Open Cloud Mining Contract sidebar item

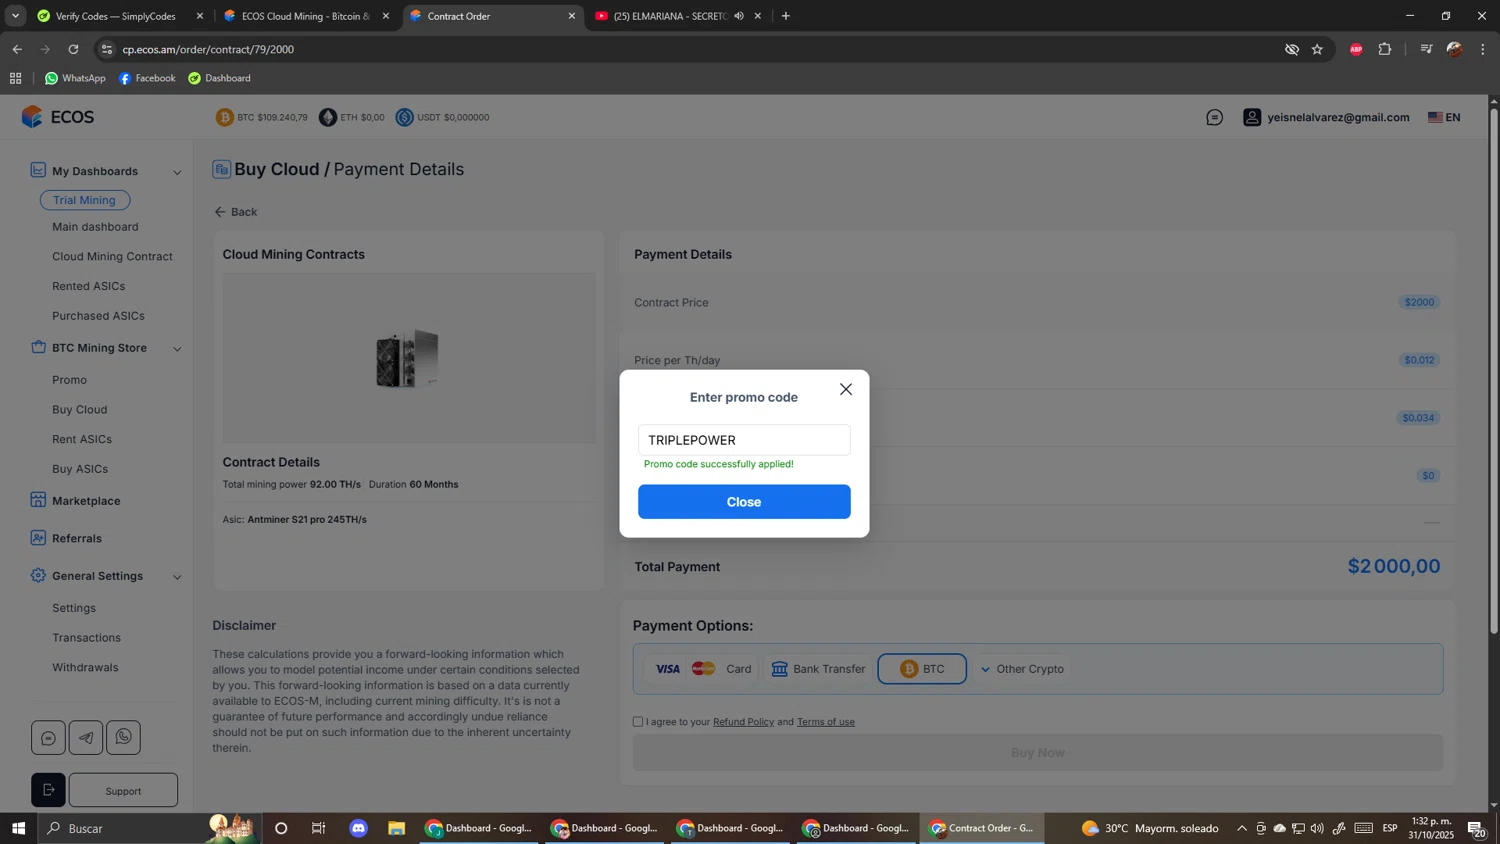[112, 256]
